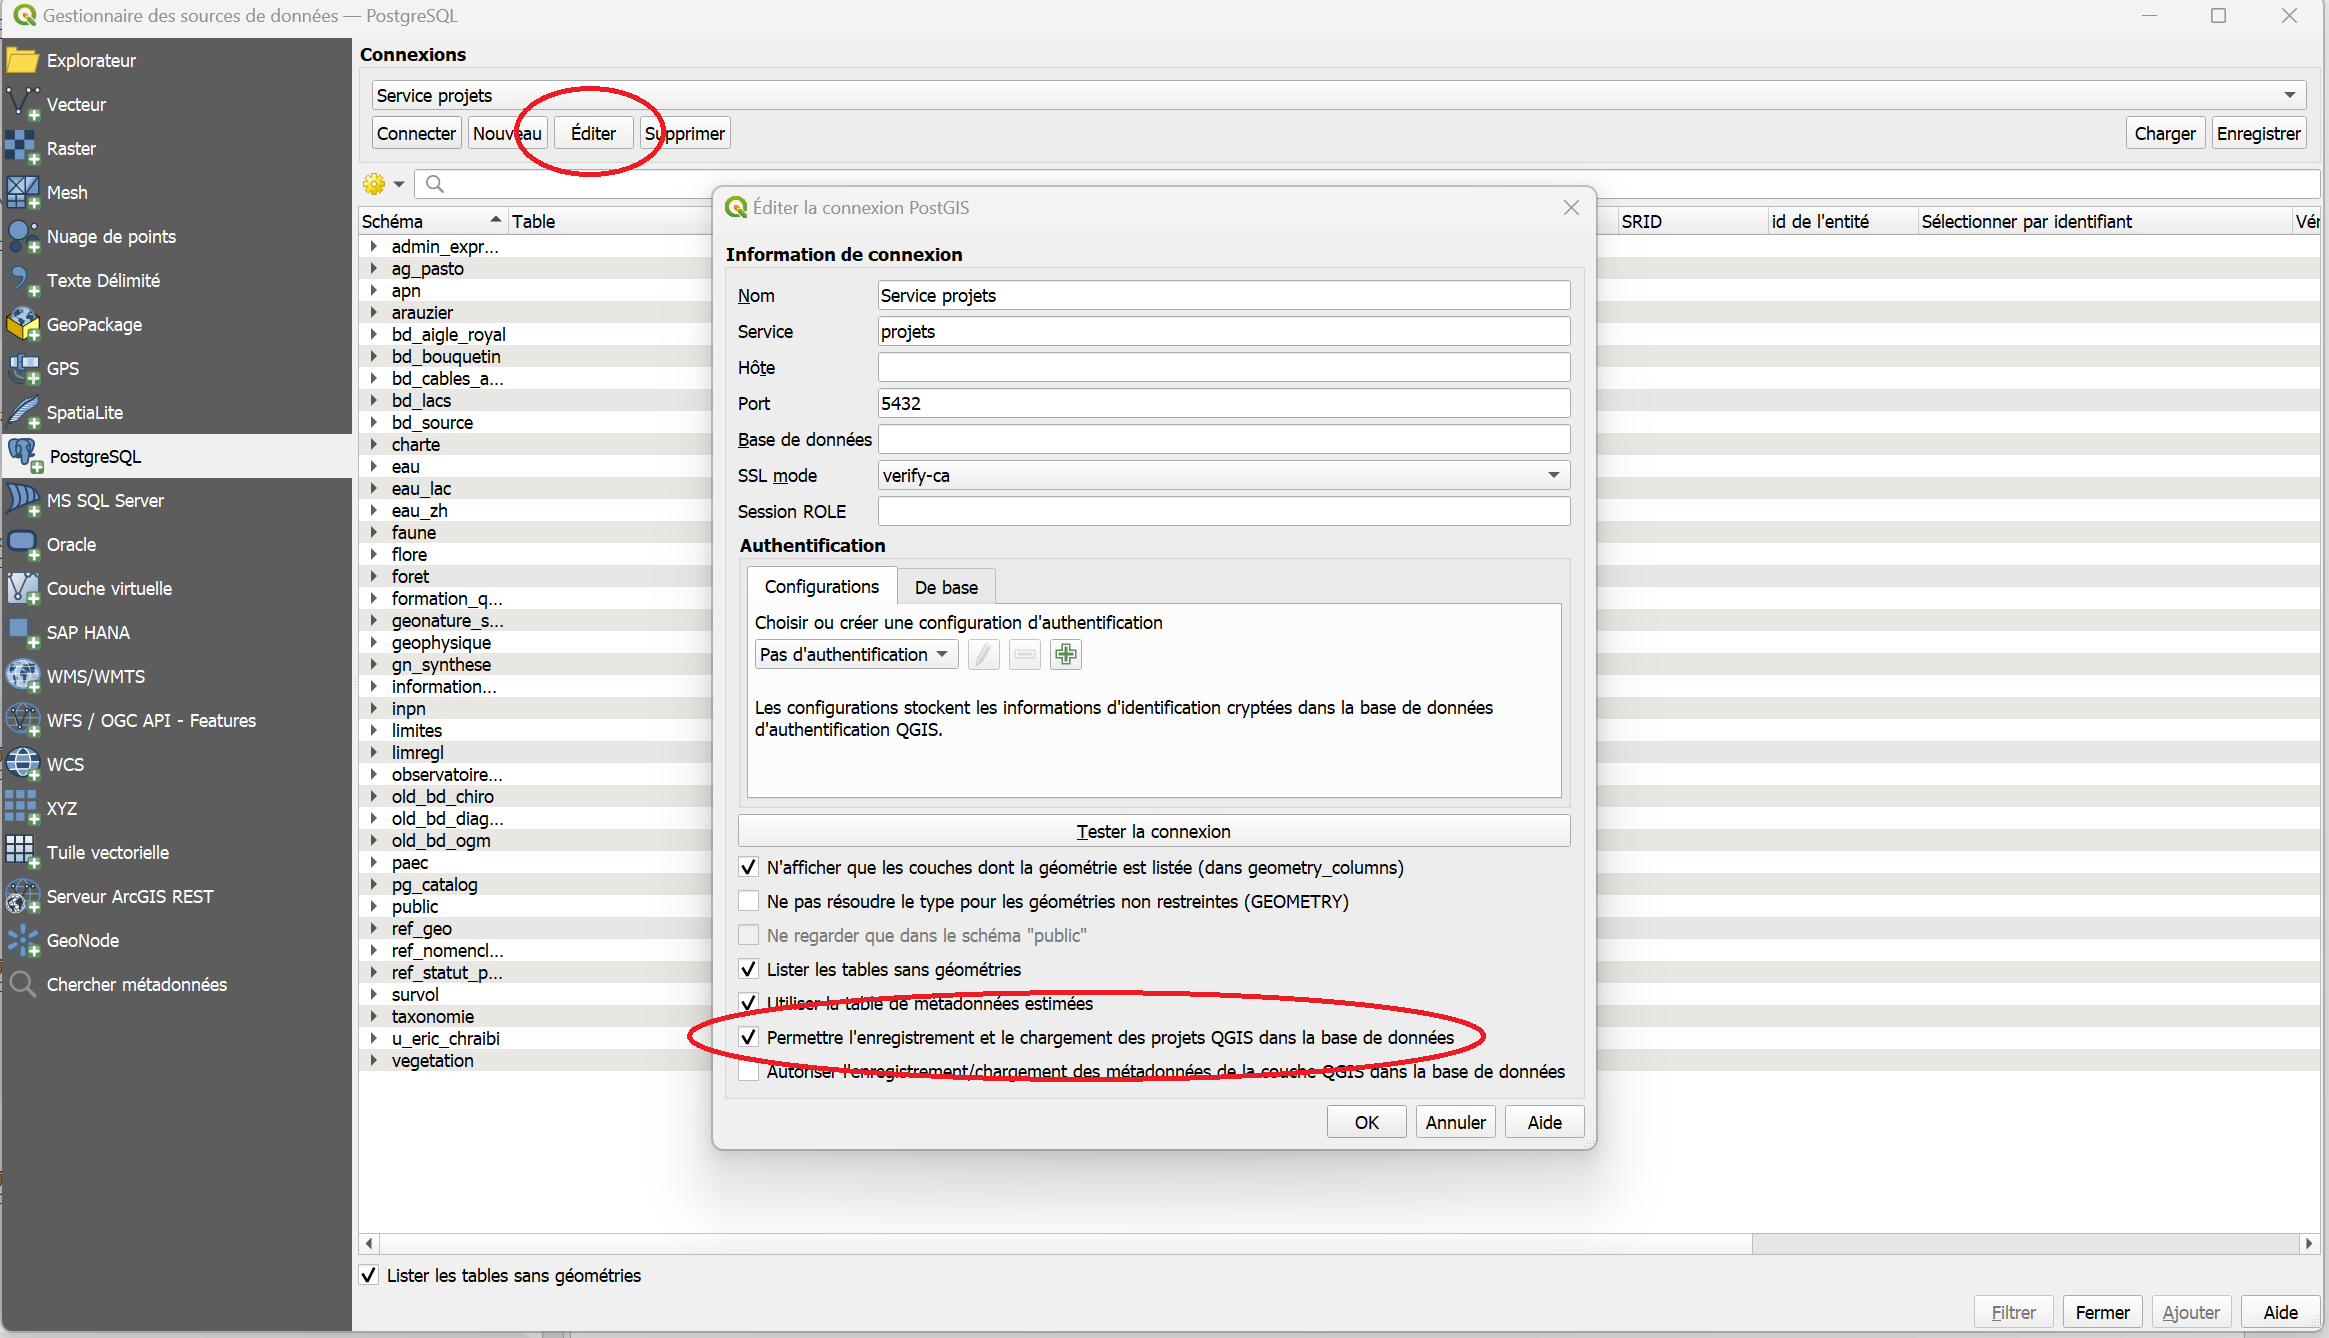Open the SpatiaLite source
Viewport: 2329px width, 1338px height.
coord(176,412)
